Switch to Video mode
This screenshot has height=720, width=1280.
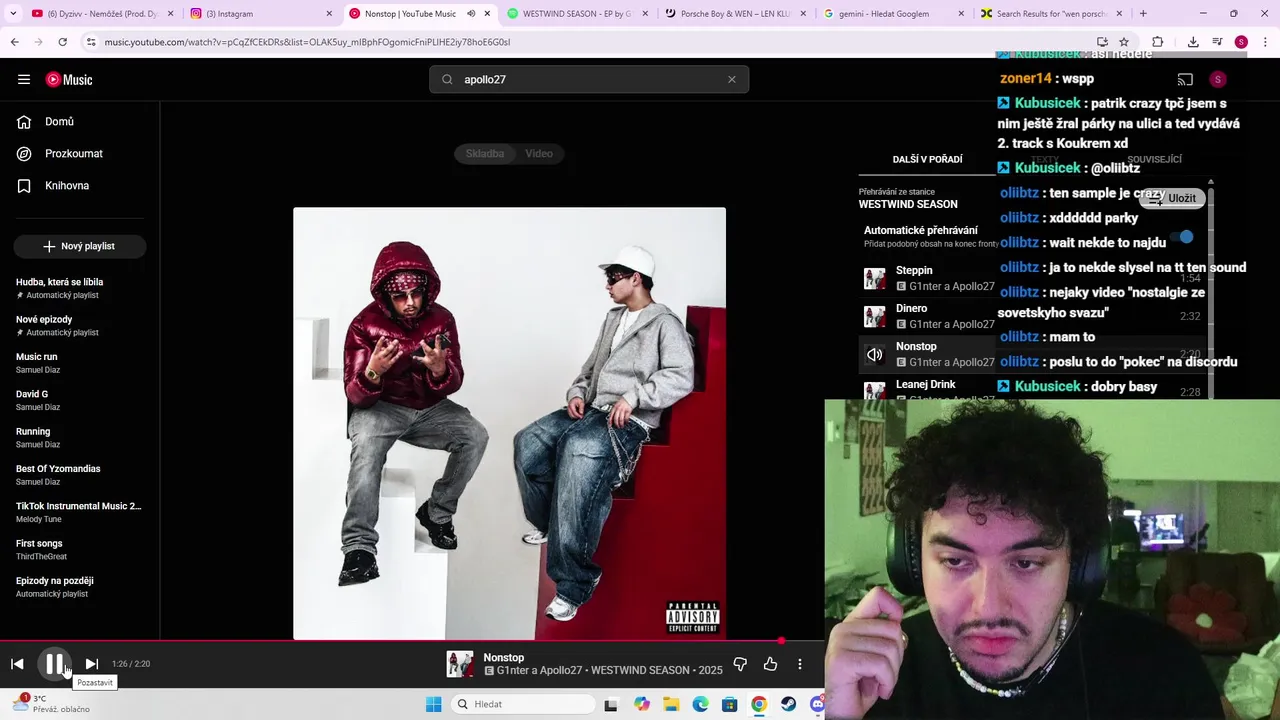click(x=539, y=153)
